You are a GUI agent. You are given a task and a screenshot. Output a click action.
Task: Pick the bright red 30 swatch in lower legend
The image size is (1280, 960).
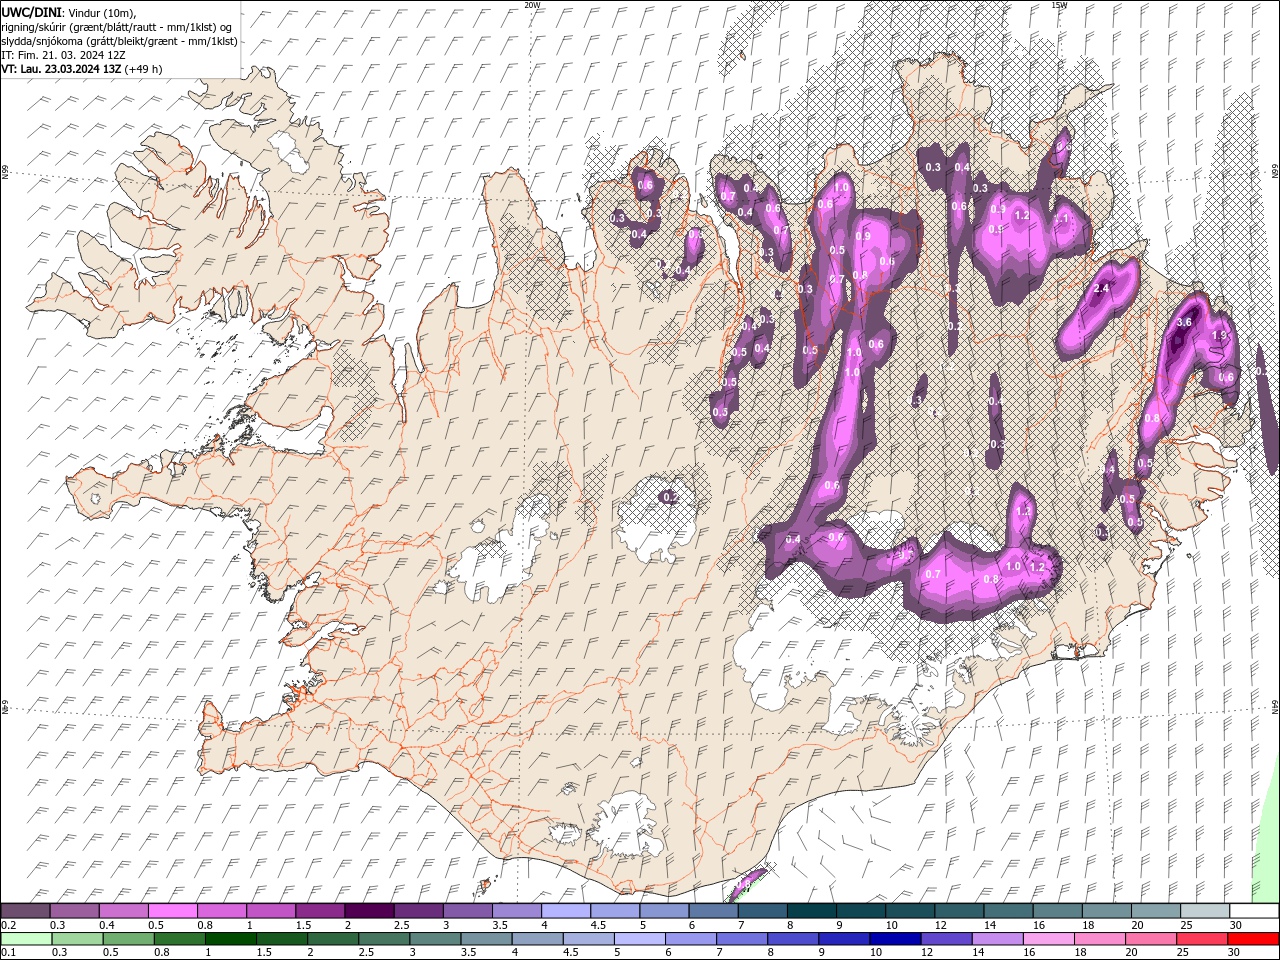(1253, 939)
